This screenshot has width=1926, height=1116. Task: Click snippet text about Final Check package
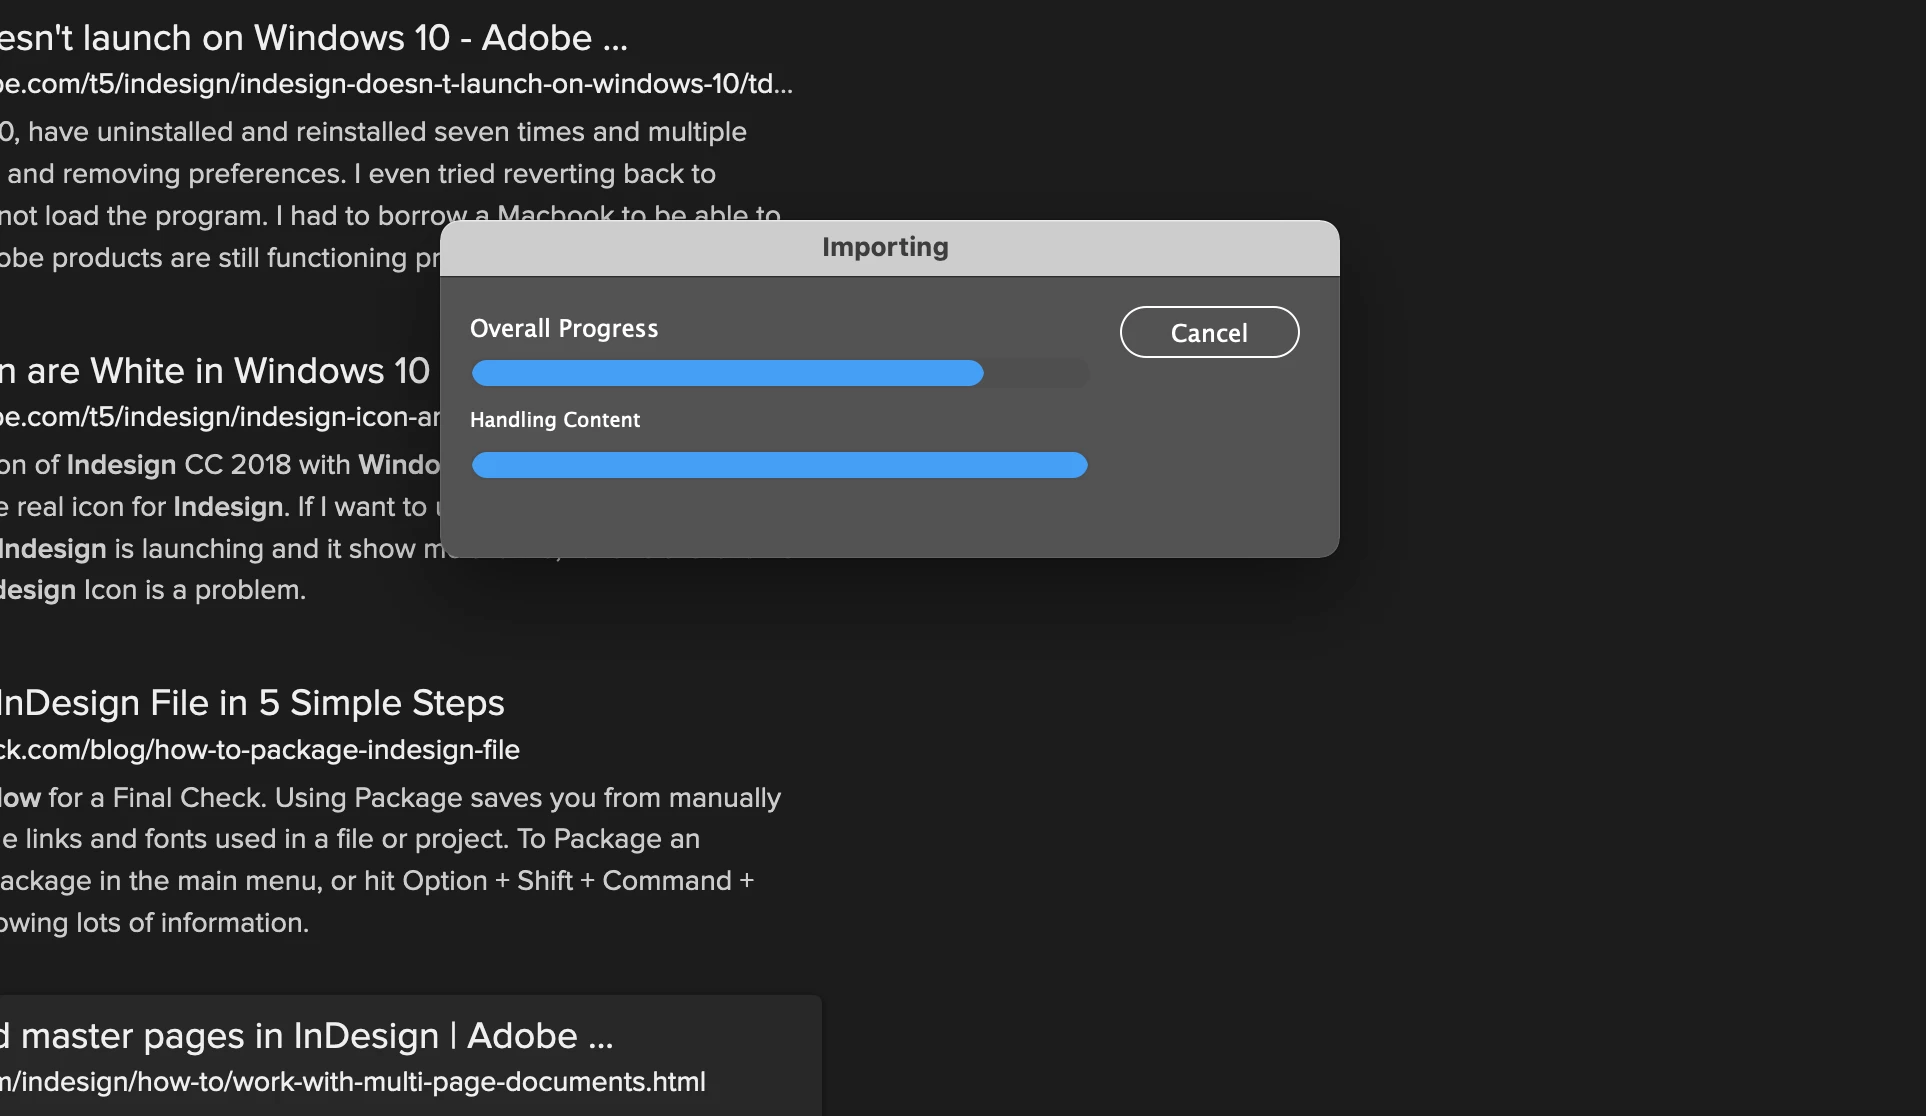[390, 798]
